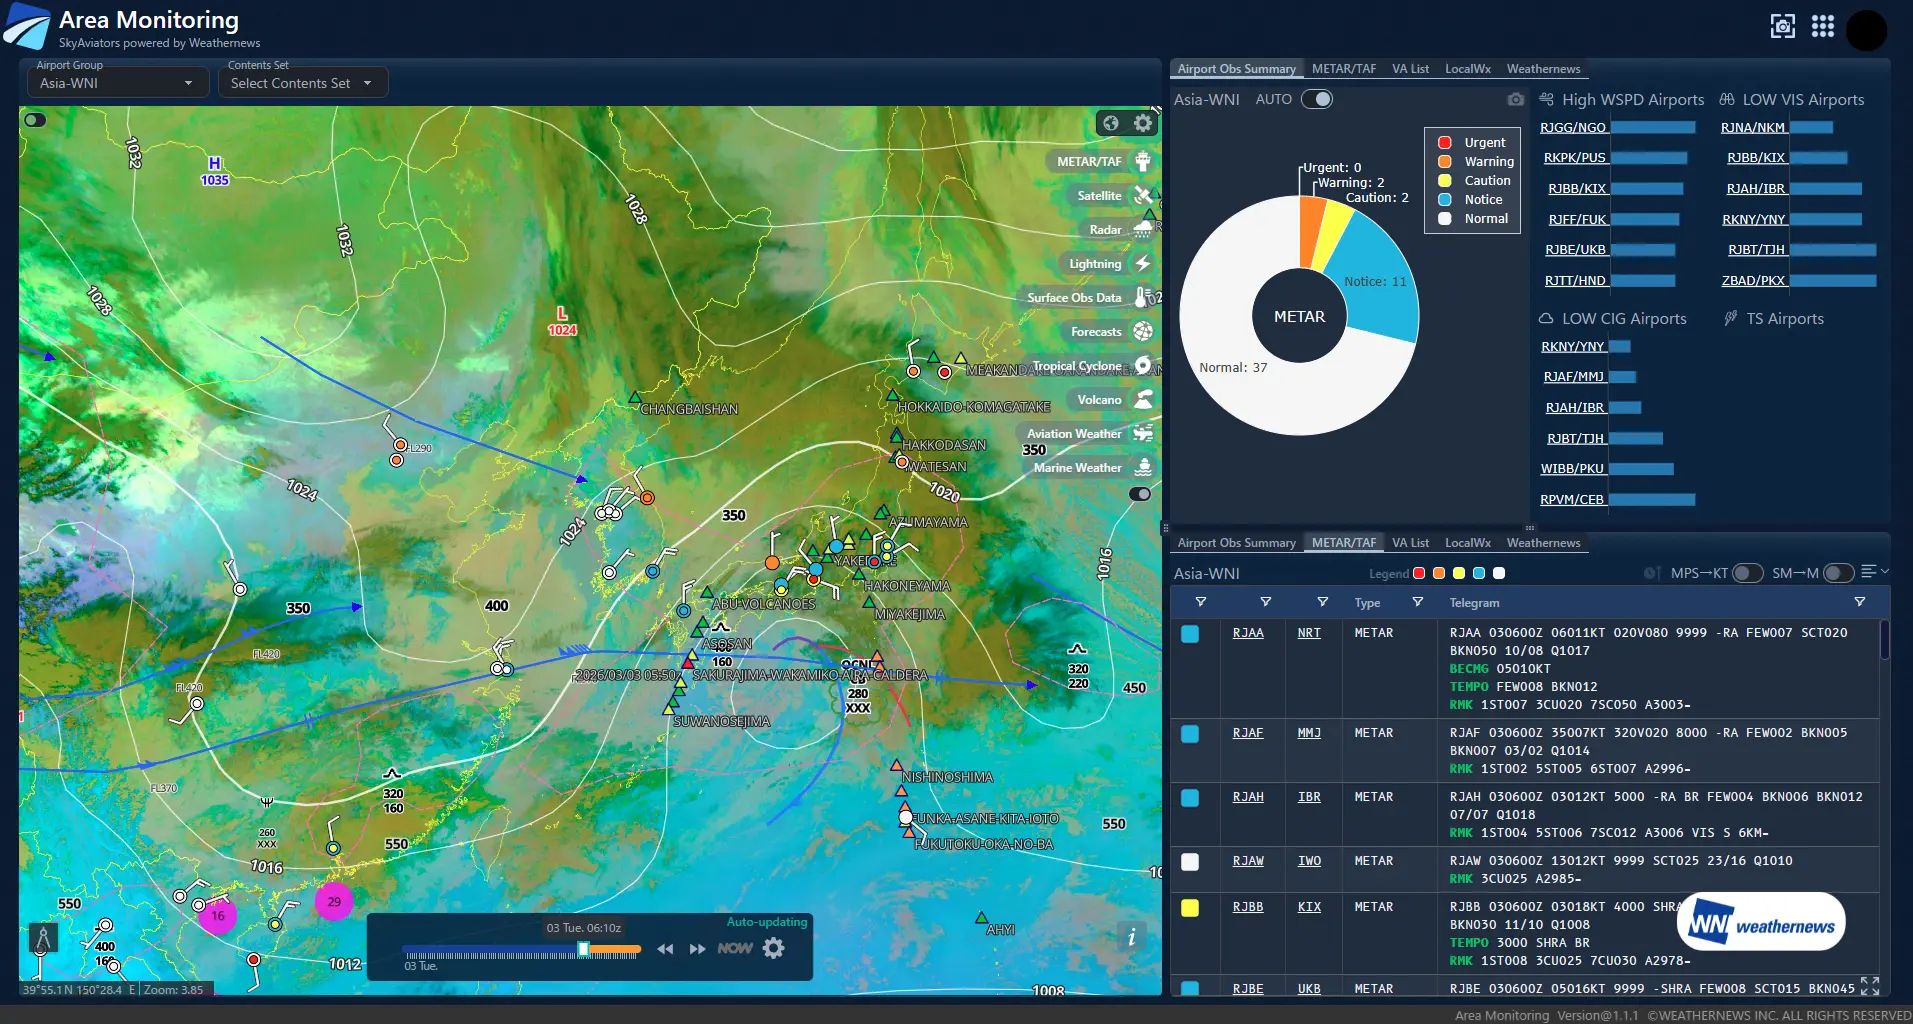Open map settings gear icon
Viewport: 1913px width, 1024px height.
(1143, 123)
